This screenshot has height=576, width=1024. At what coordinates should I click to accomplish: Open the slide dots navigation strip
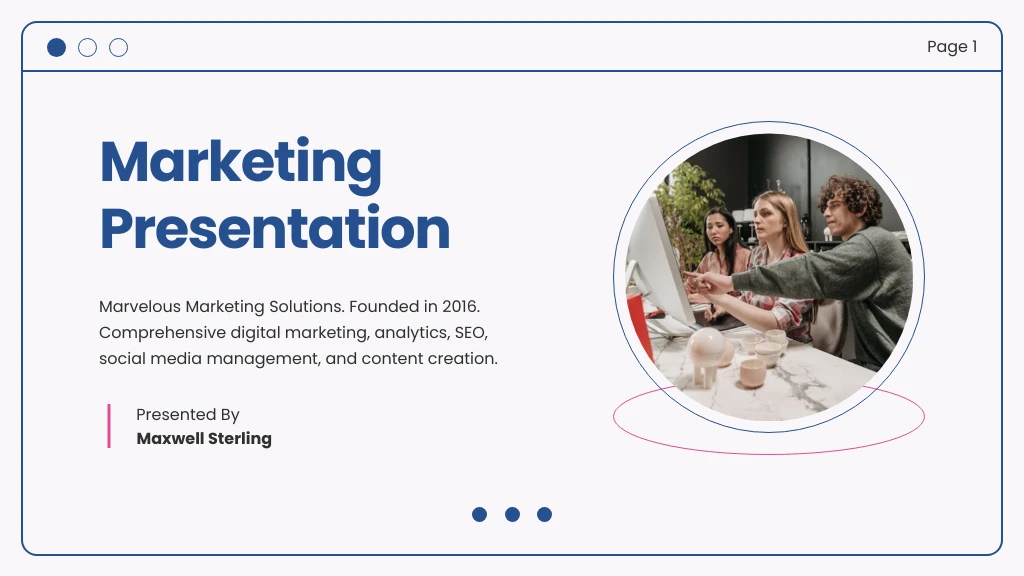(512, 514)
